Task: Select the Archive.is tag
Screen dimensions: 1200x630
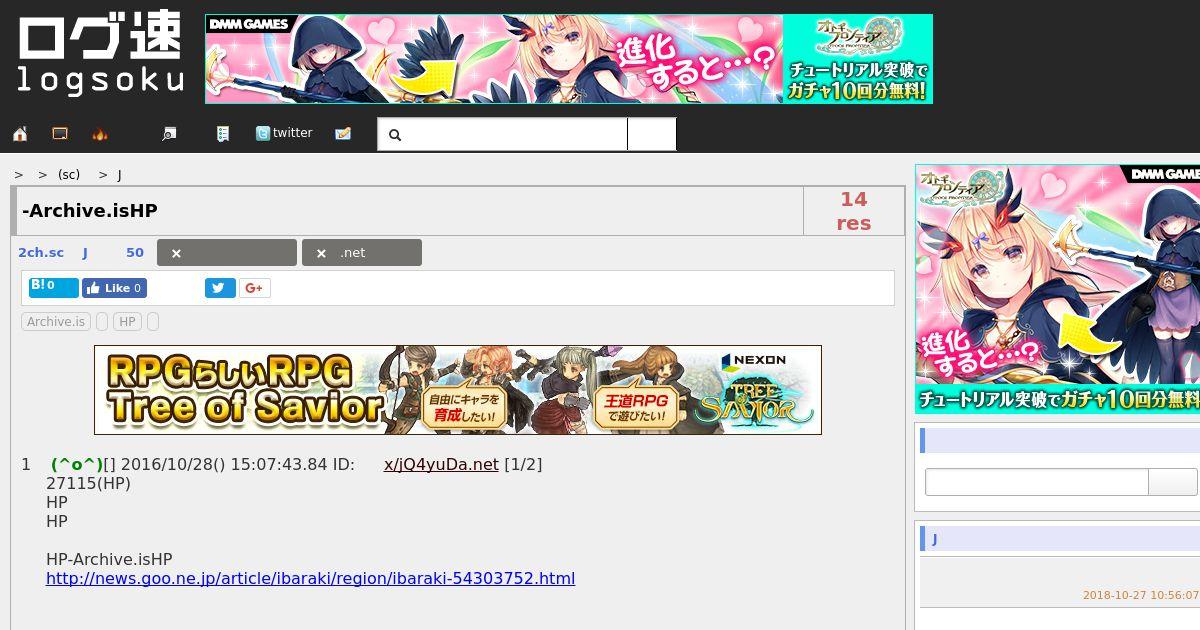Action: tap(56, 322)
